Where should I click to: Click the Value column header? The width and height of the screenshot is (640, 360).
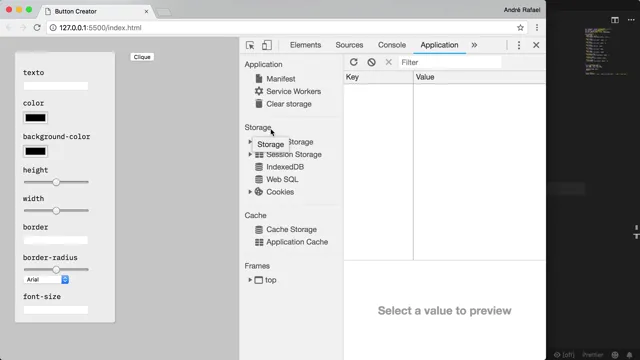[x=479, y=77]
